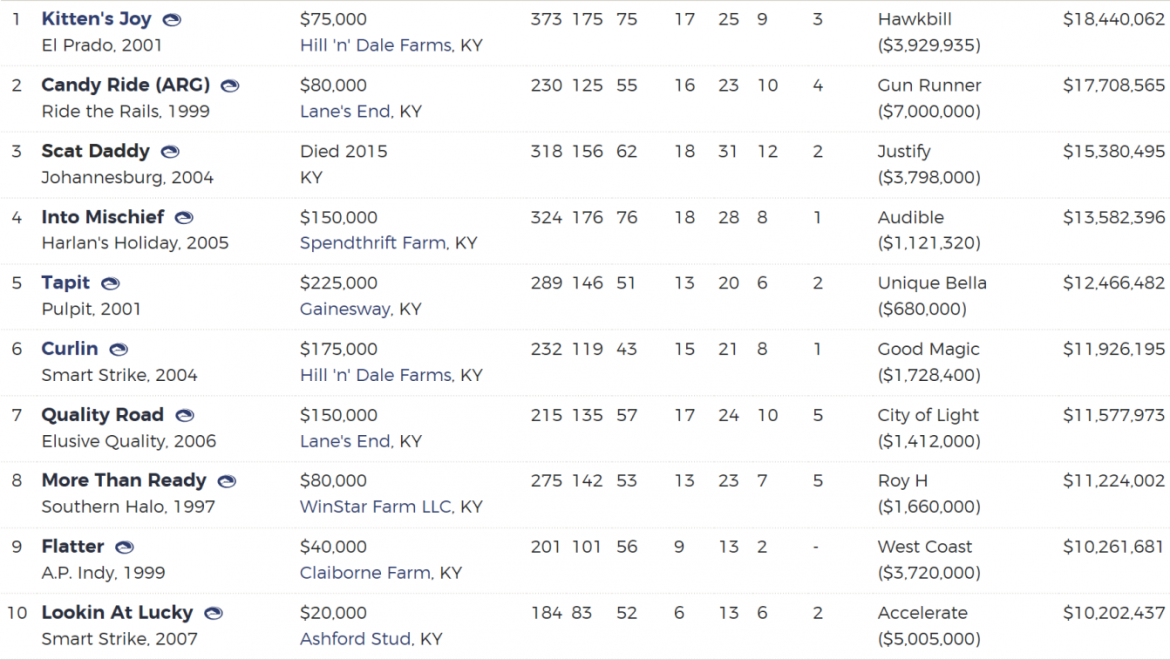Open Hill 'n' Dale Farms link for Curlin
Screen dimensions: 1170x660
376,375
